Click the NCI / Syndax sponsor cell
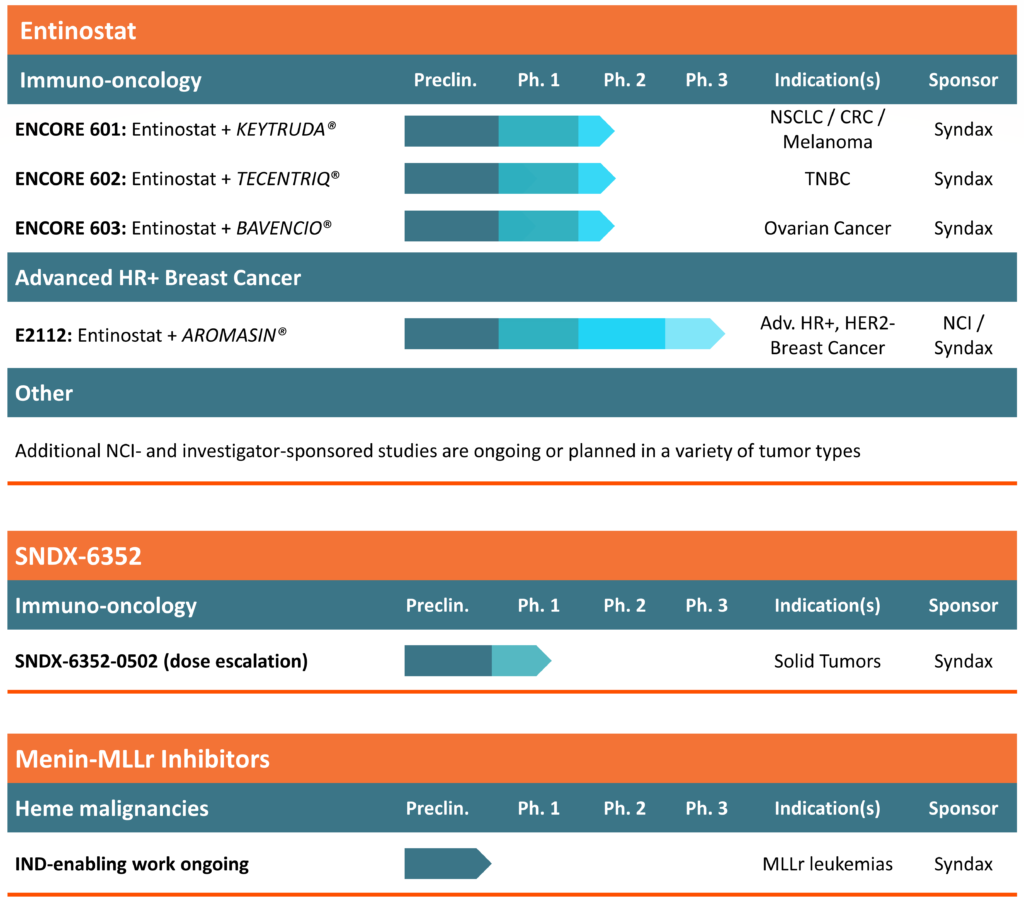1024x898 pixels. pyautogui.click(x=963, y=335)
